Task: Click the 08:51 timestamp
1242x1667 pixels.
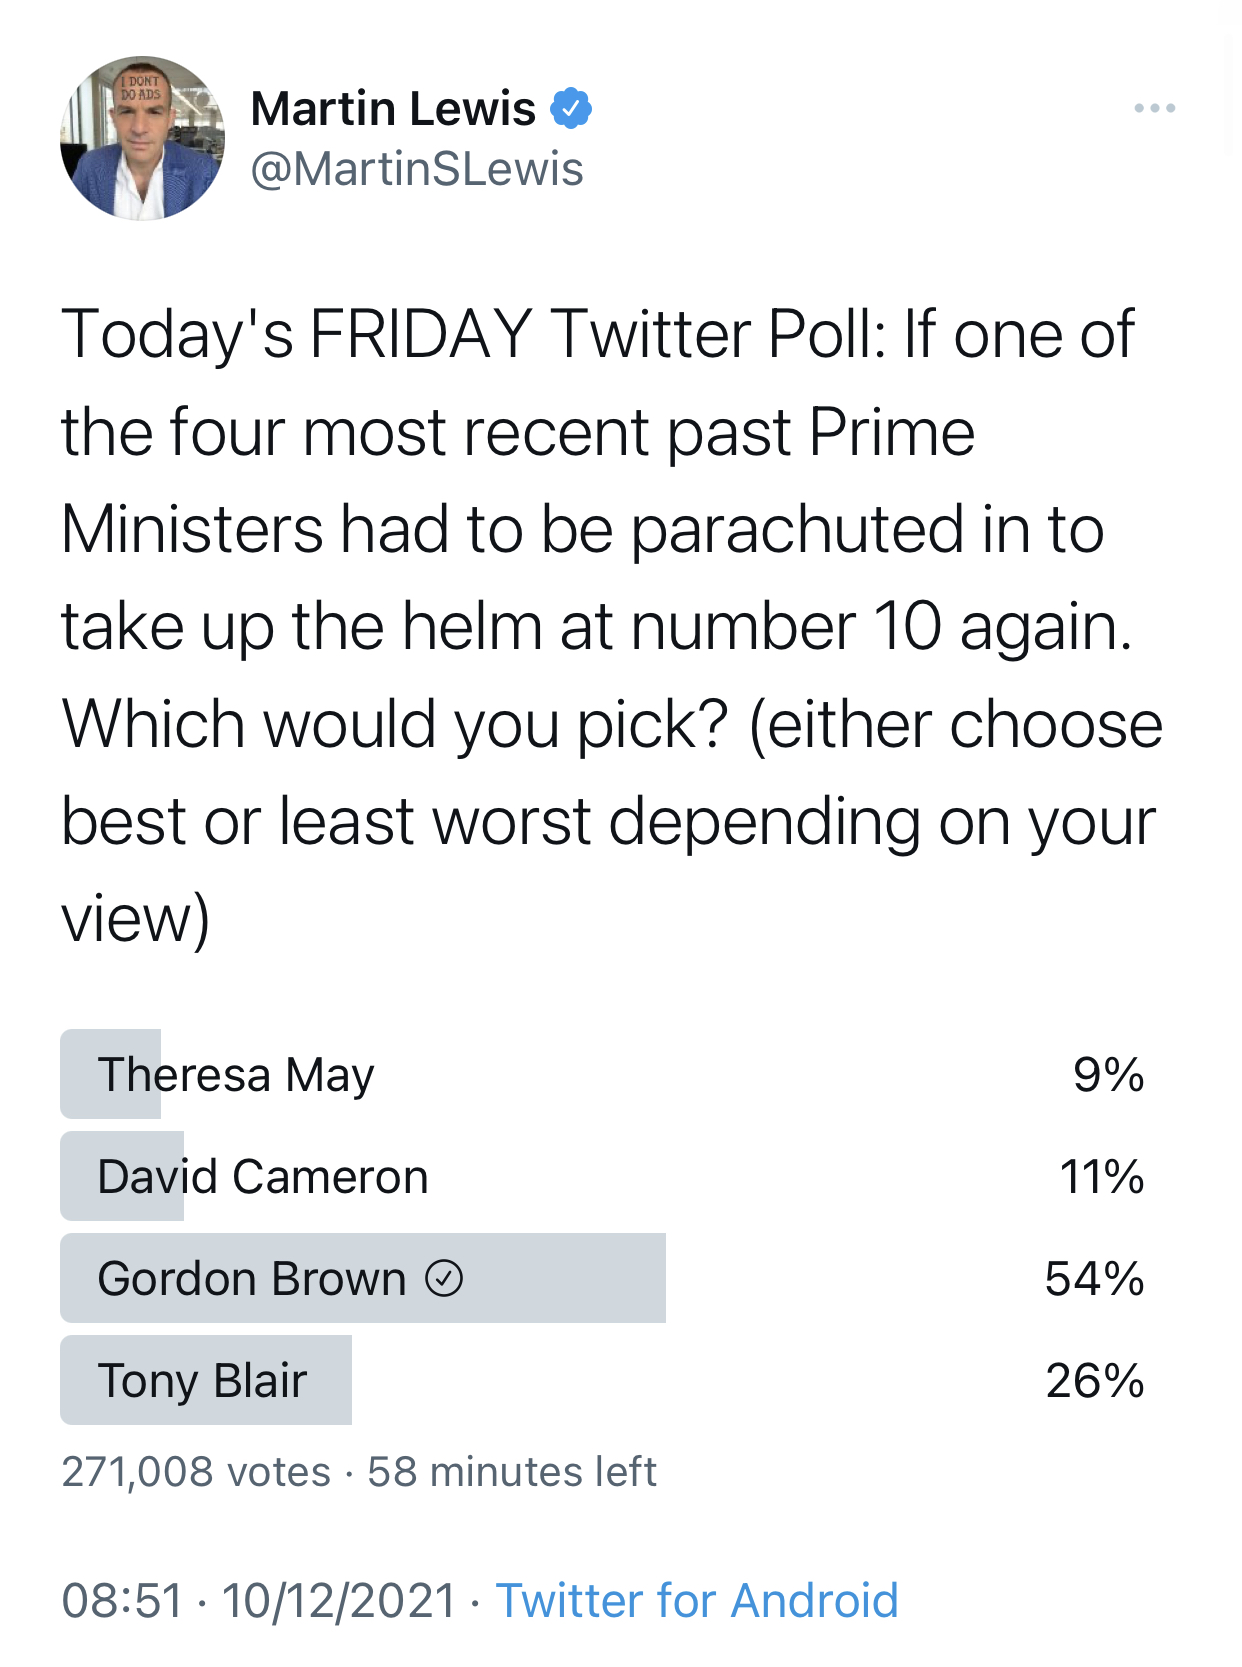Action: click(x=123, y=1600)
